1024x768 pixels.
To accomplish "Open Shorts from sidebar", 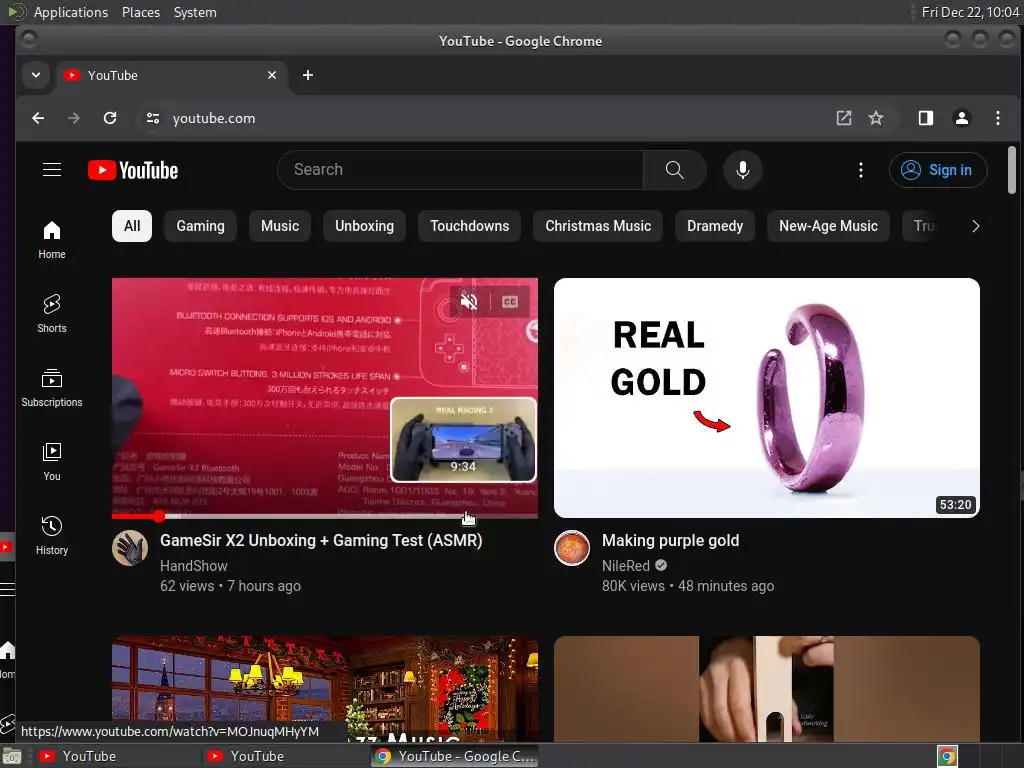I will [x=52, y=314].
